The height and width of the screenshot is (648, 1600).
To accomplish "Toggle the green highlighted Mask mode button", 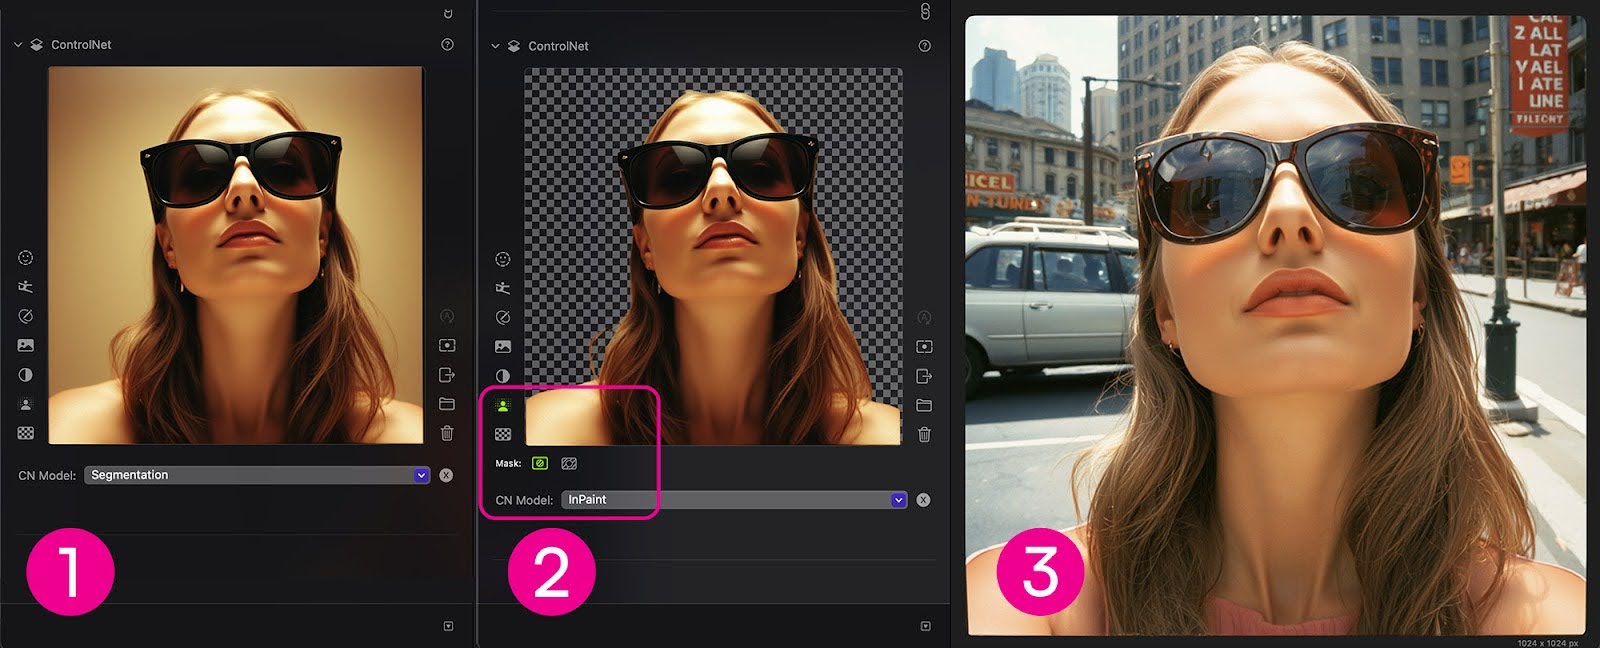I will coord(540,463).
